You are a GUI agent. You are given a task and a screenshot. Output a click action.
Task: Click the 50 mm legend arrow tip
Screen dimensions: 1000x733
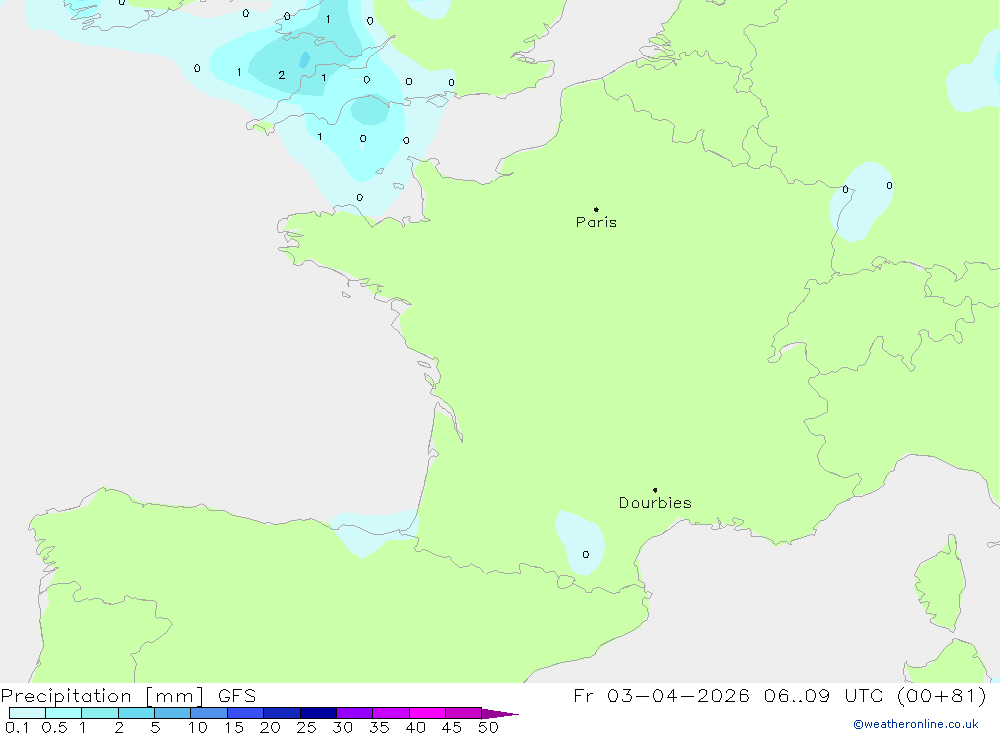(499, 713)
